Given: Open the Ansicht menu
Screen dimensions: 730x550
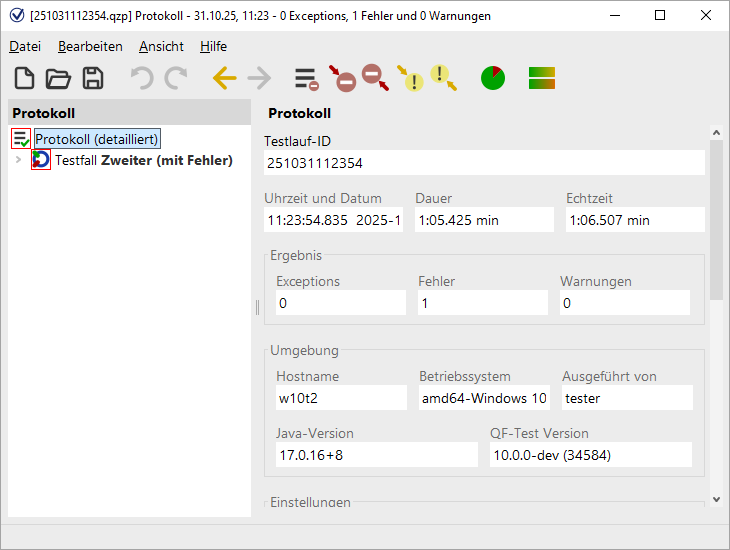Looking at the screenshot, I should tap(161, 46).
